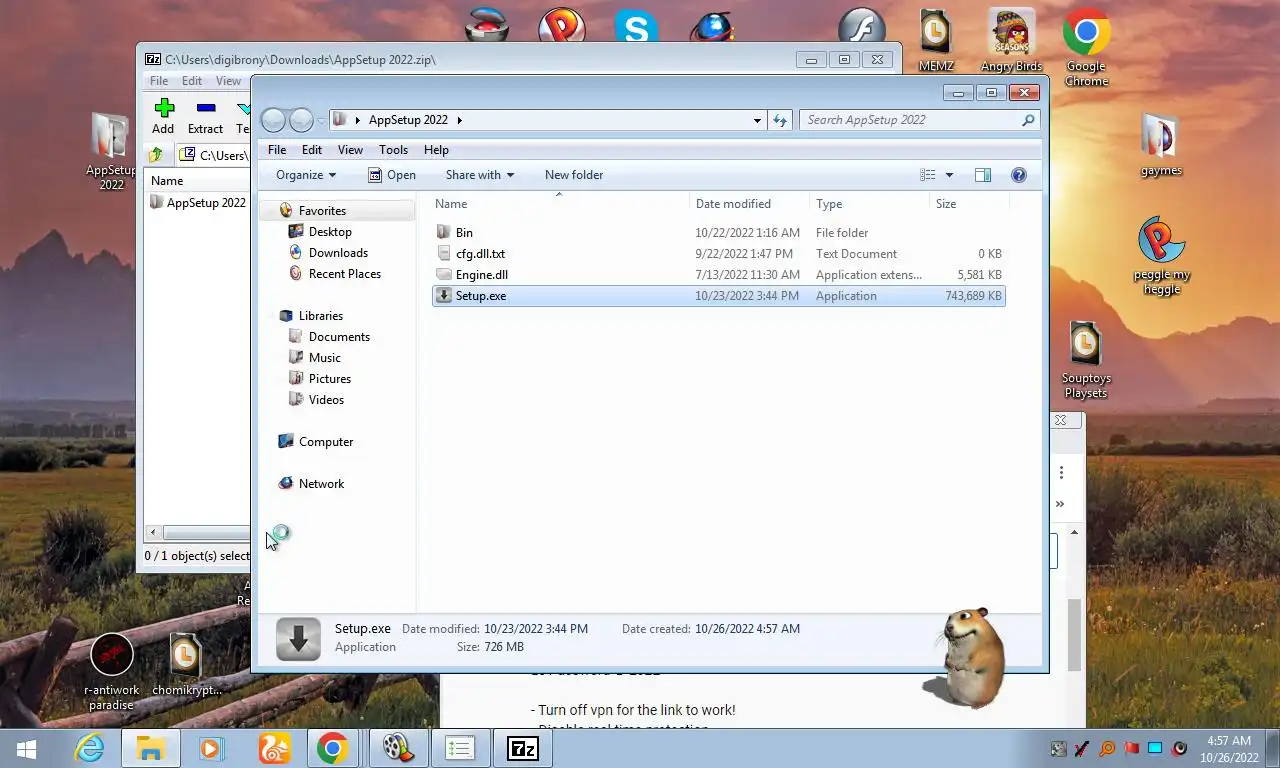Click the 7-Zip up-folder arrow icon
This screenshot has height=768, width=1280.
156,155
